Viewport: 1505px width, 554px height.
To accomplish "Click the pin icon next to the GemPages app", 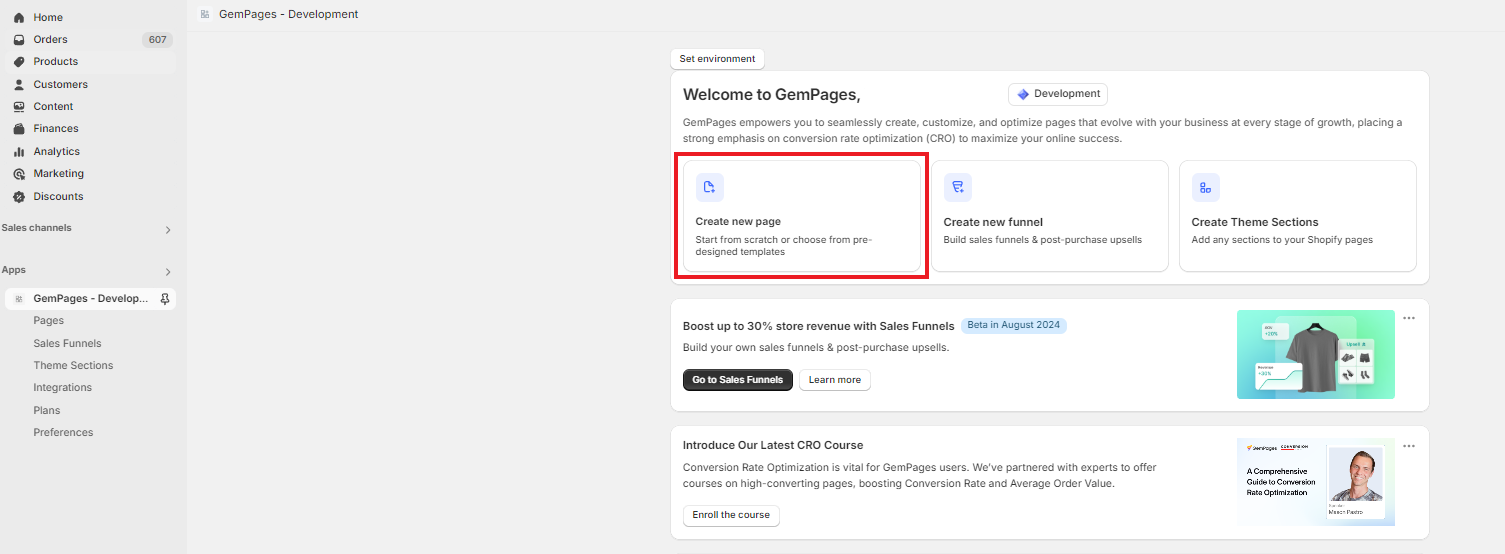I will pyautogui.click(x=165, y=299).
